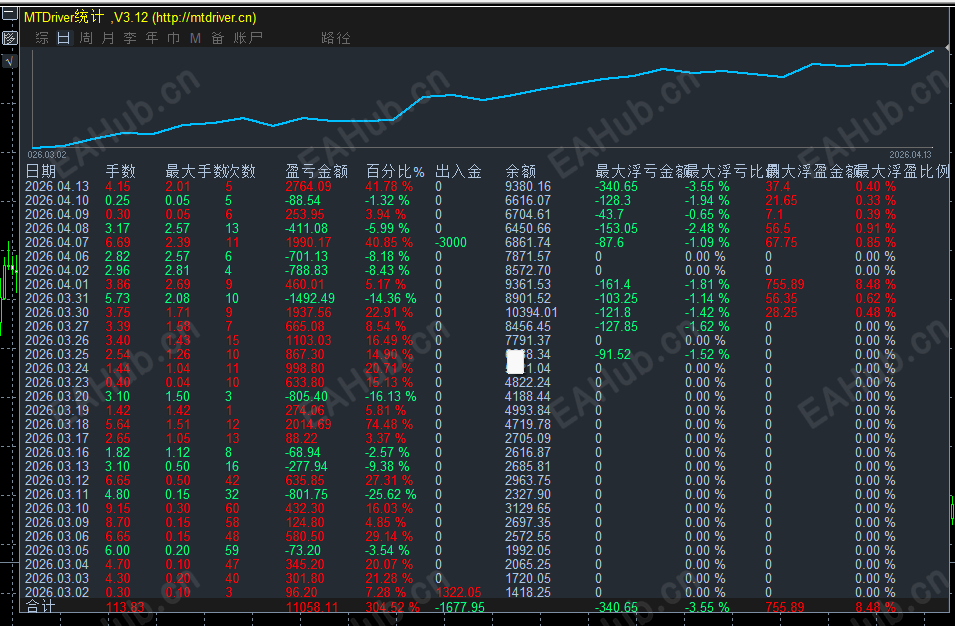The width and height of the screenshot is (955, 626).
Task: Open the 币 currency tab
Action: 174,38
